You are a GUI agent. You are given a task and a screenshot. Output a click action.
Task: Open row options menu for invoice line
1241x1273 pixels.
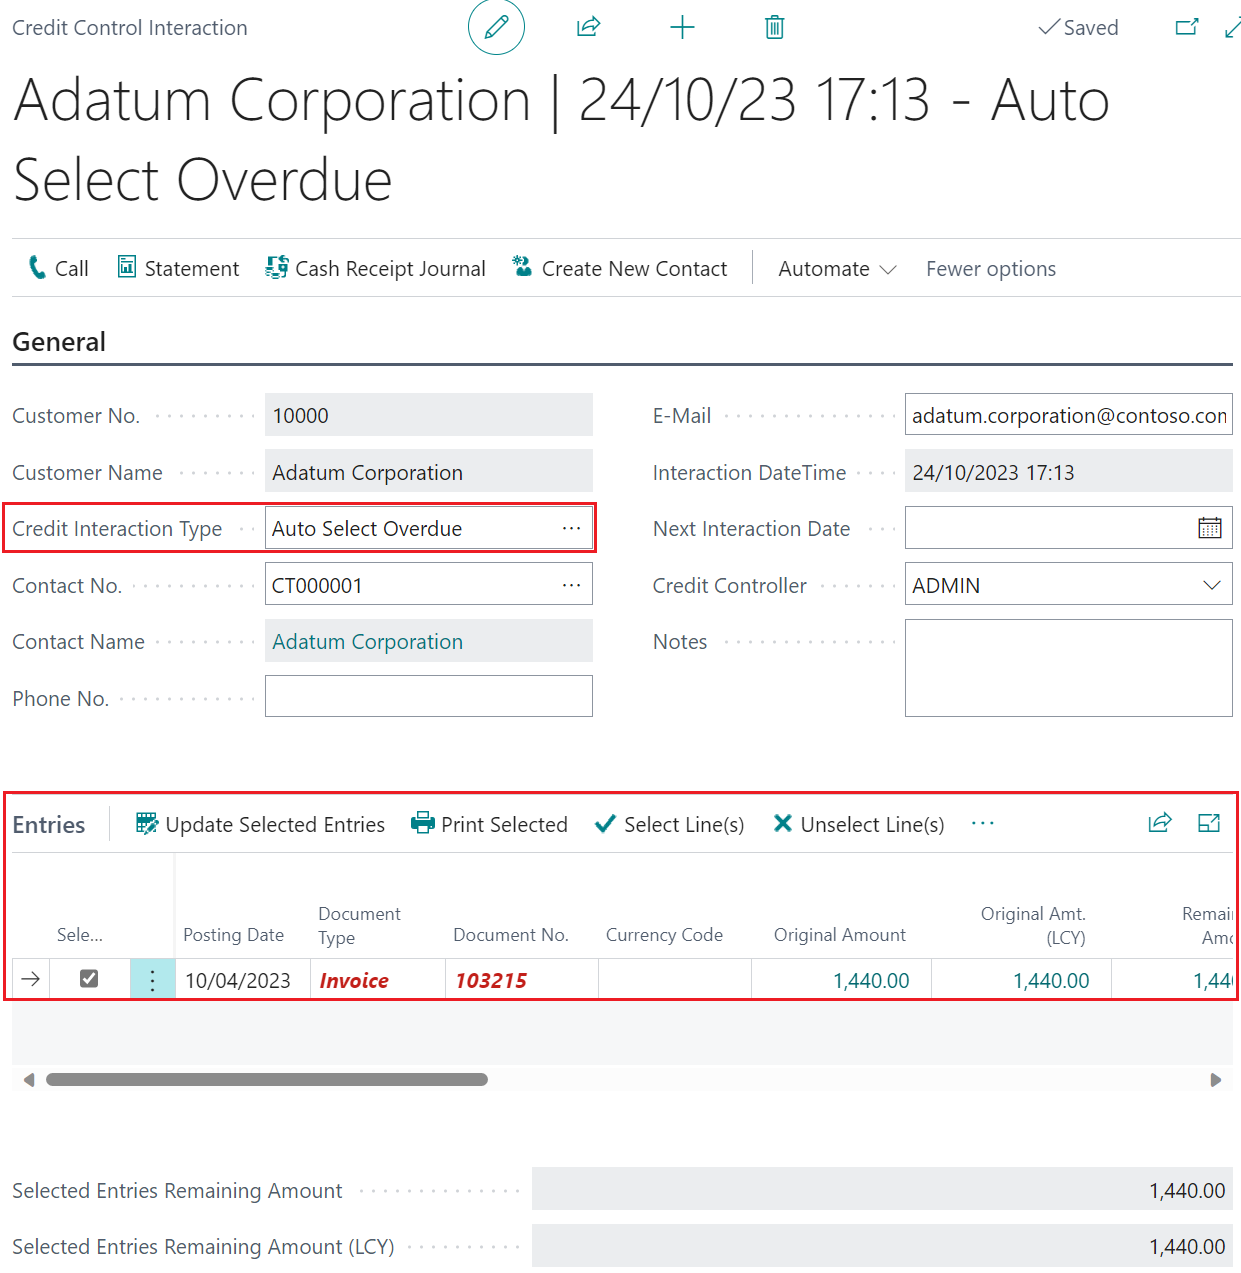[x=152, y=980]
